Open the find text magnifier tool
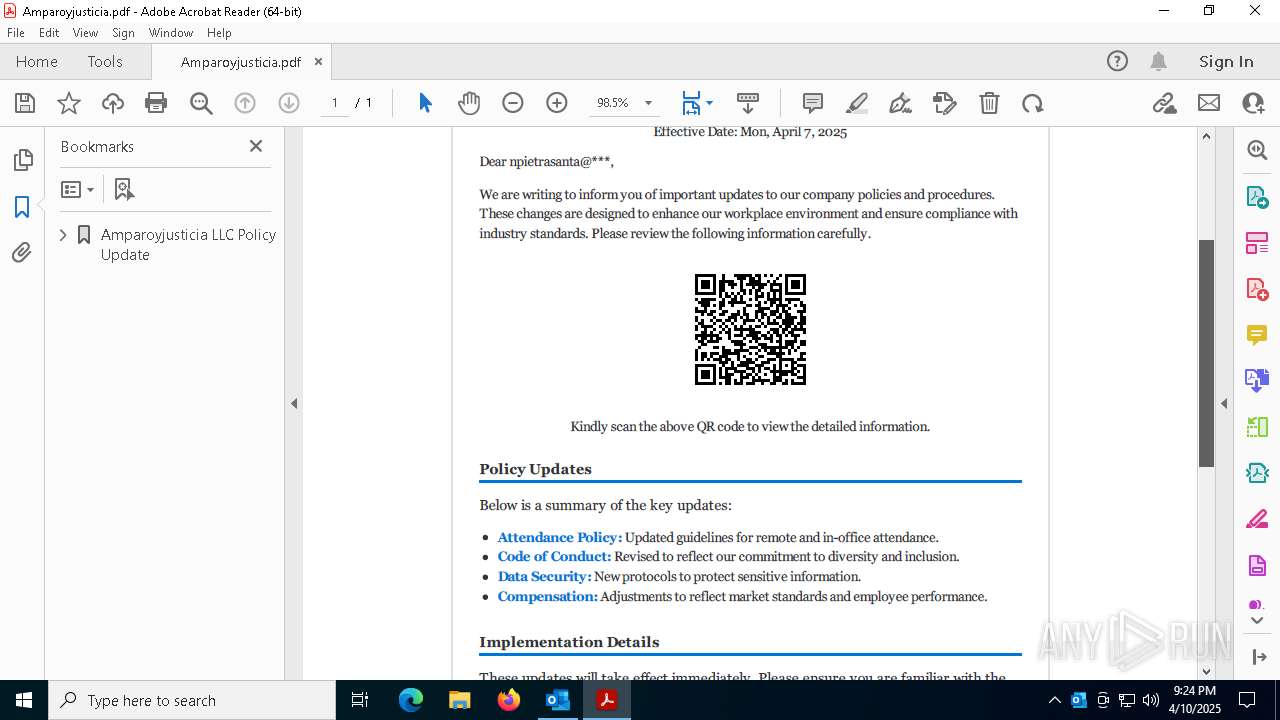The height and width of the screenshot is (720, 1280). (201, 103)
